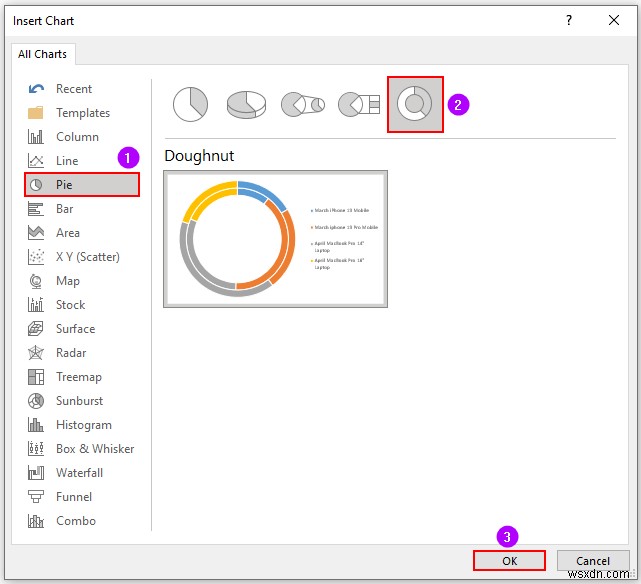The height and width of the screenshot is (584, 641).
Task: Click the Recent category arrow icon
Action: [x=36, y=89]
